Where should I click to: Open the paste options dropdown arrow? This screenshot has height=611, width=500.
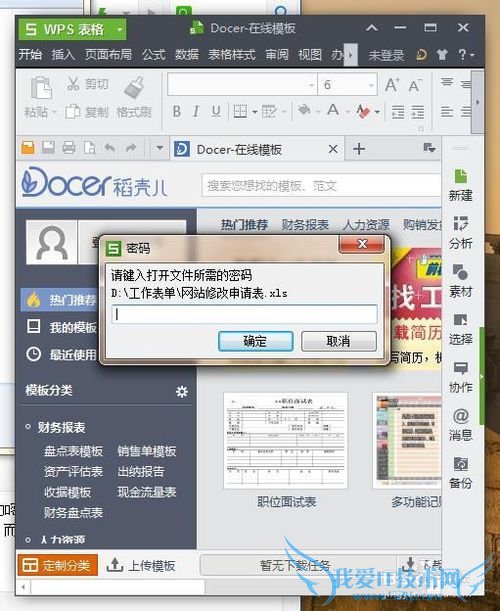55,112
